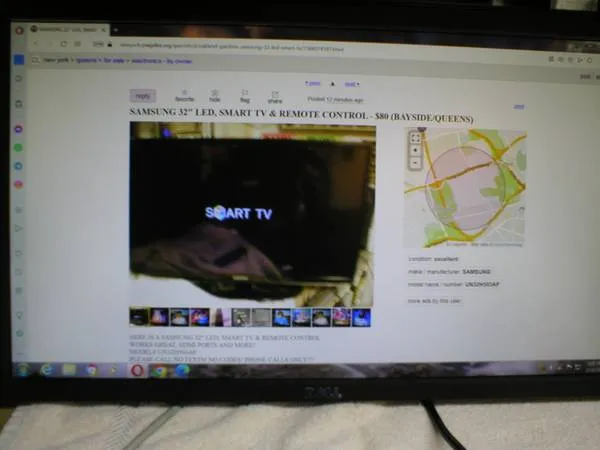Open 'more ads by this user' link

tap(435, 301)
